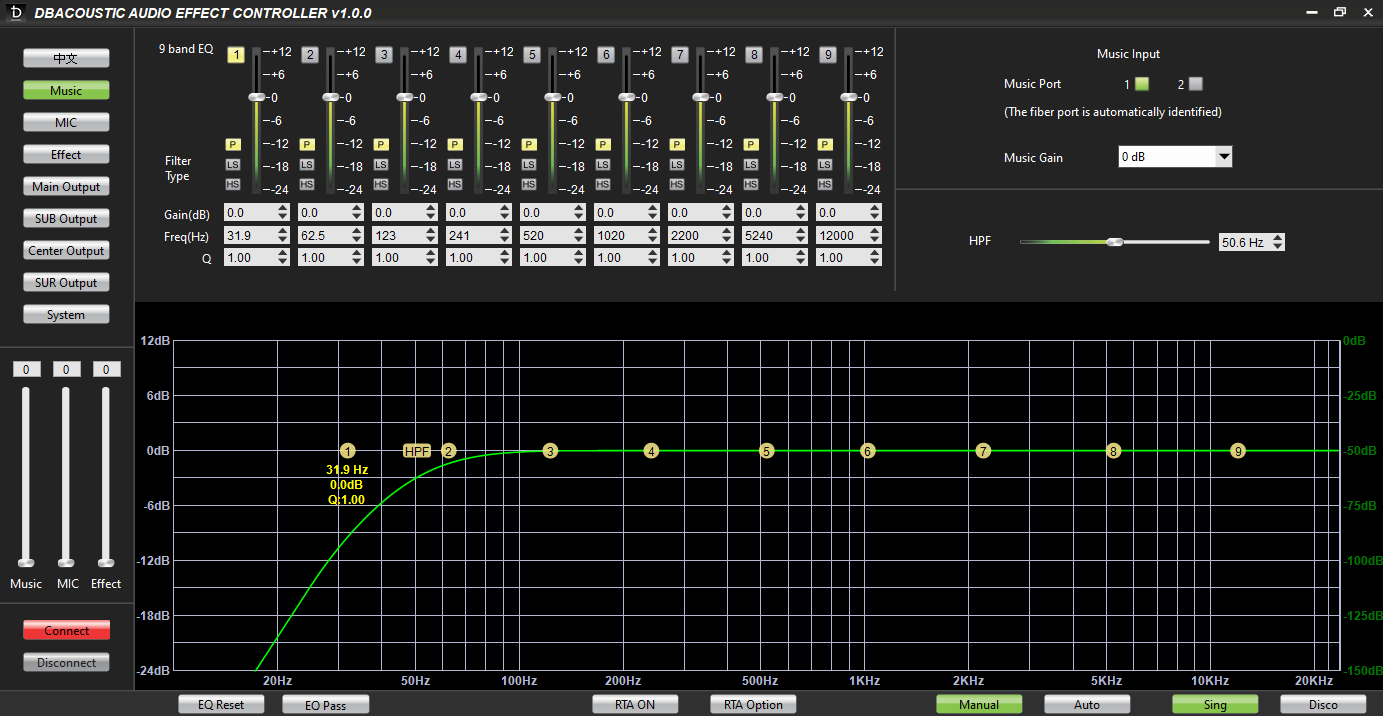Click the HPF marker on the graph
Image resolution: width=1383 pixels, height=716 pixels.
click(417, 451)
